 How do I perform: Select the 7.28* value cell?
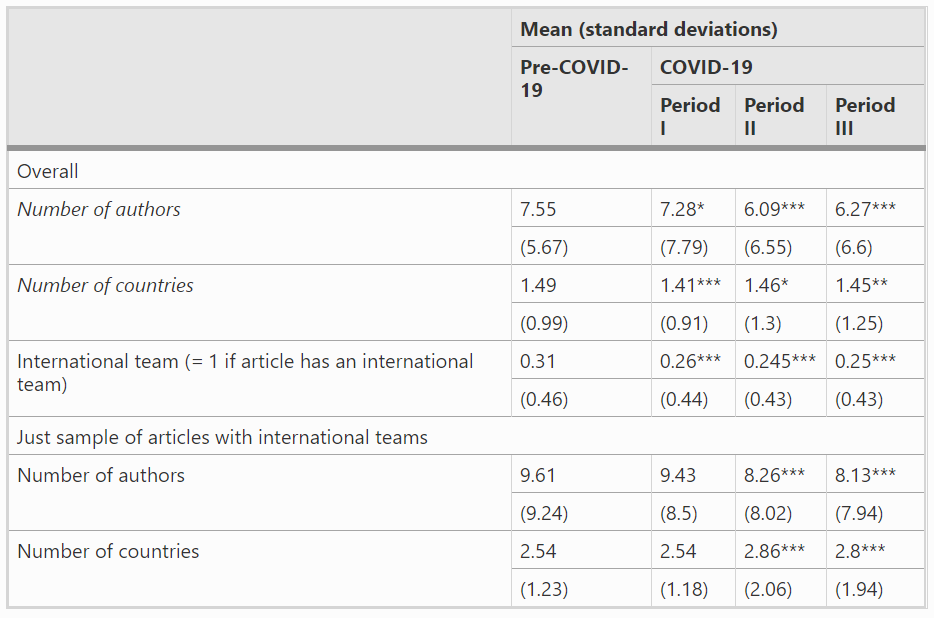click(683, 209)
